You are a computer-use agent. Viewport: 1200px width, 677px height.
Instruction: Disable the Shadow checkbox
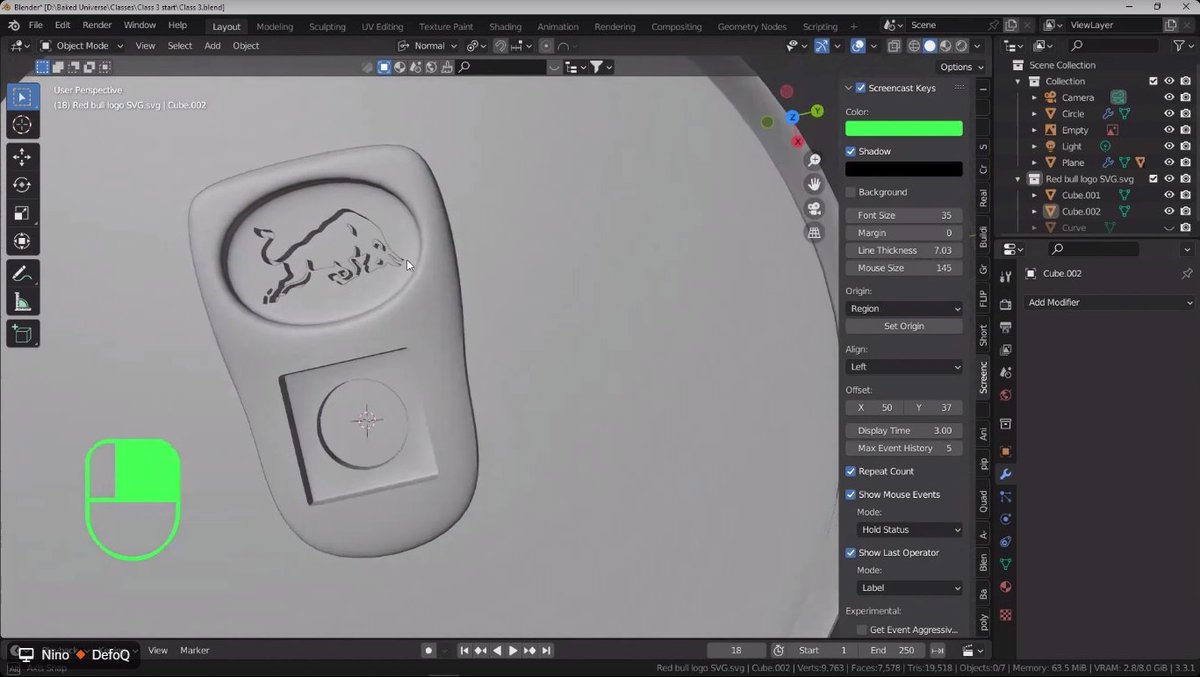coord(851,151)
